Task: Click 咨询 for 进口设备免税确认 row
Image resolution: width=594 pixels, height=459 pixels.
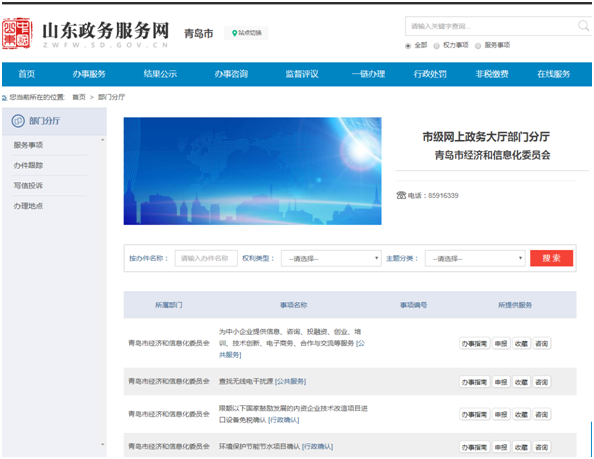Action: point(542,415)
